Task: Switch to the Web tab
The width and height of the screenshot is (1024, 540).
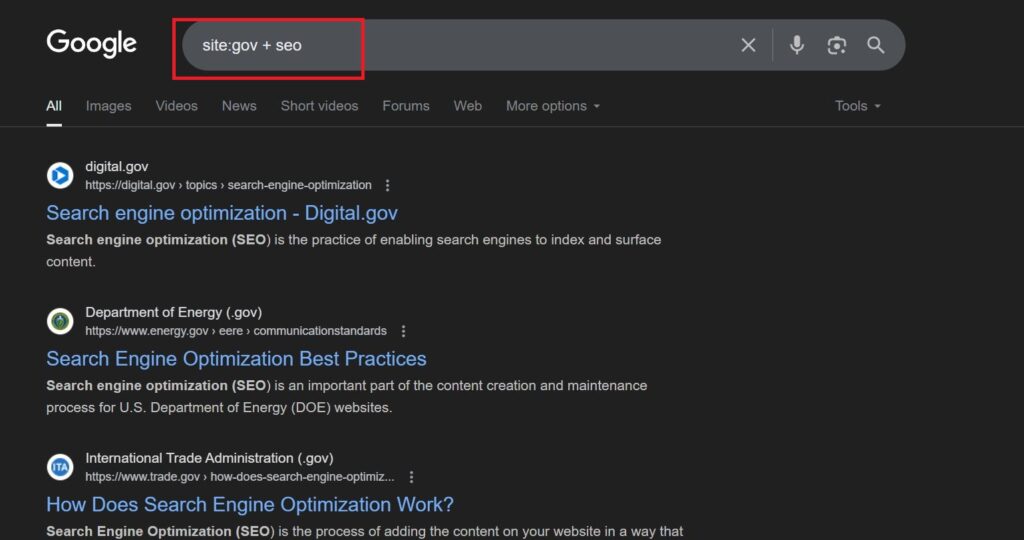Action: click(x=468, y=106)
